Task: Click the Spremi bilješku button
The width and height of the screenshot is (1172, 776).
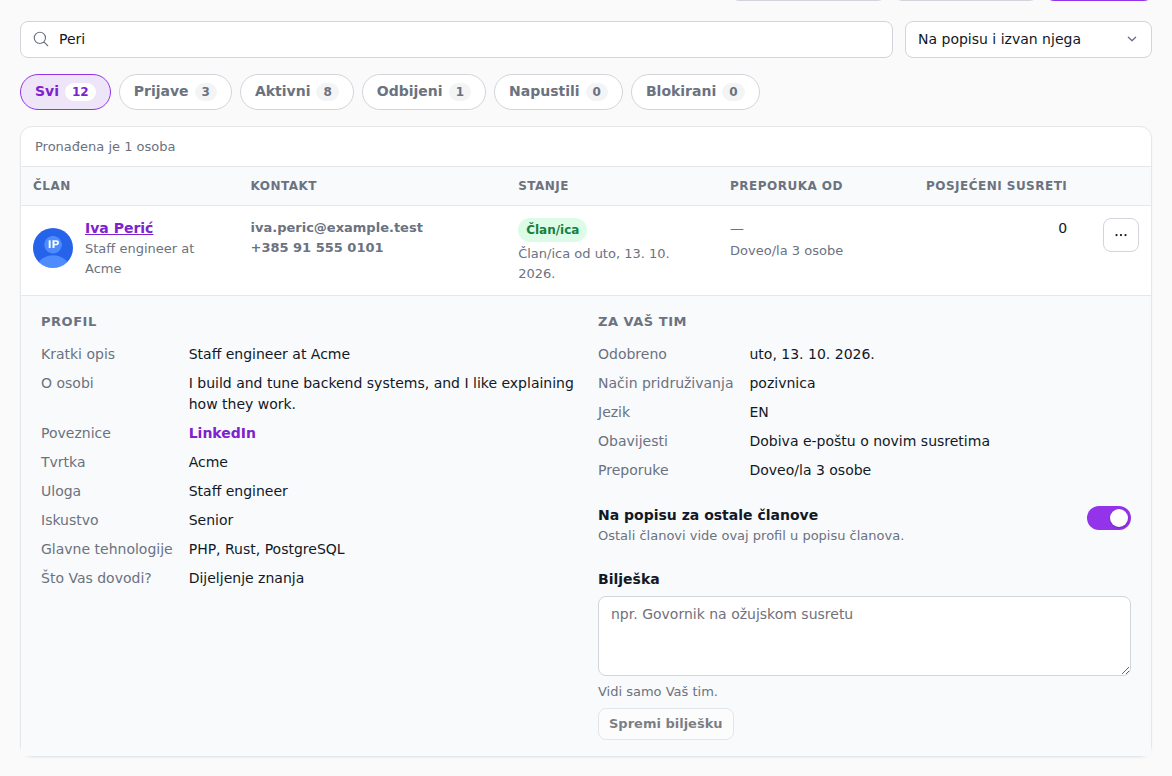Action: click(x=665, y=724)
